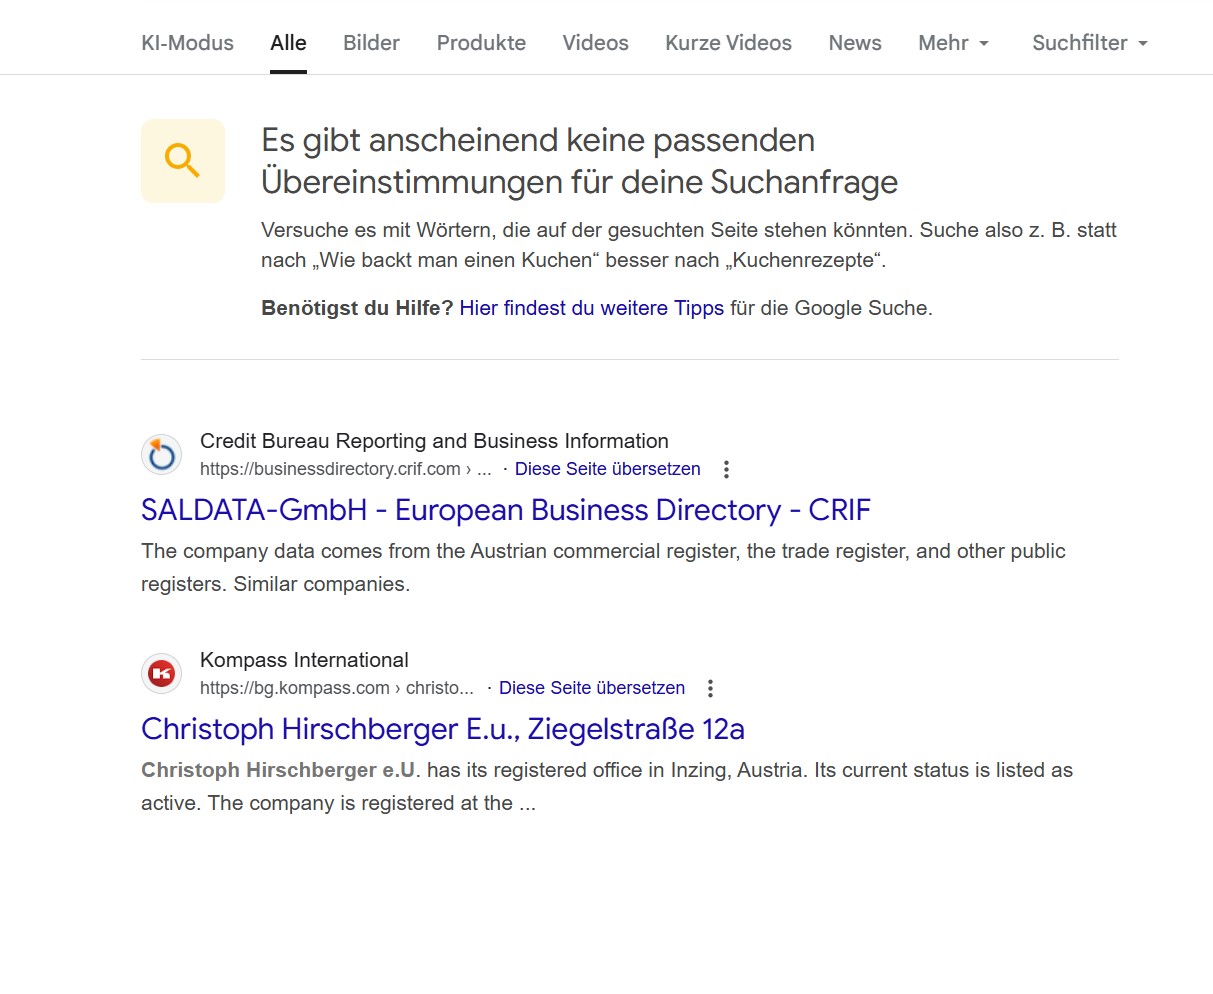Screen dimensions: 1213x994
Task: Open SALDATA-GmbH European Business Directory result
Action: [x=505, y=510]
